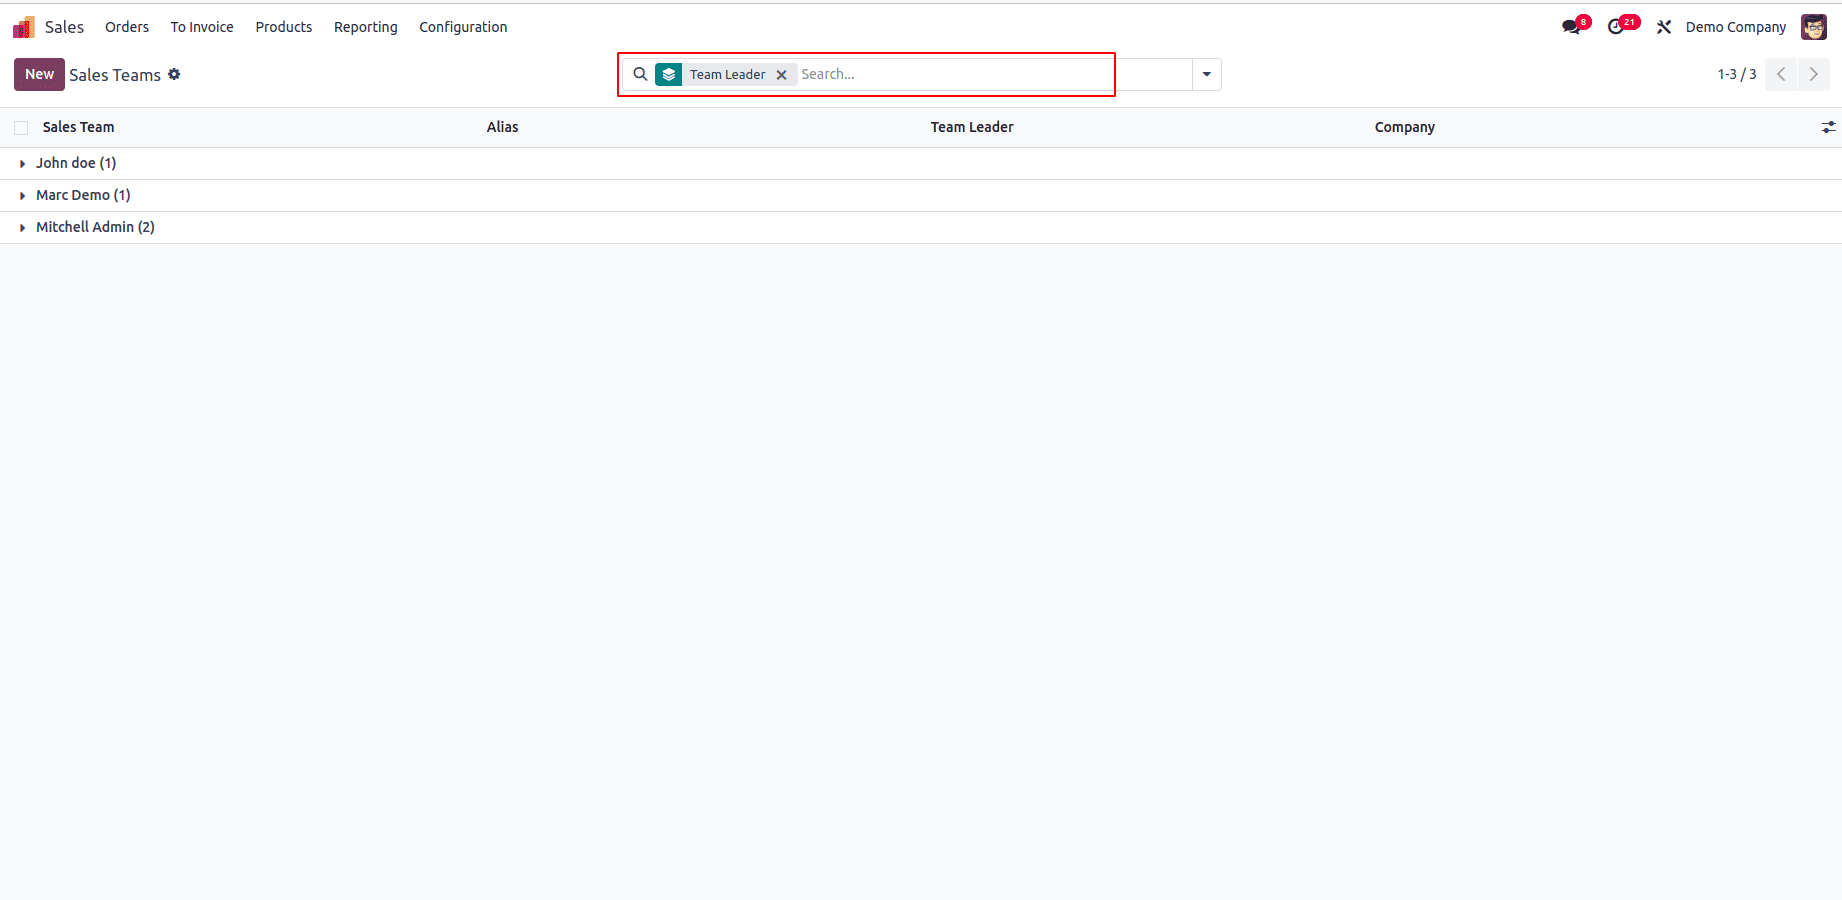1842x900 pixels.
Task: Expand the John doe (1) group
Action: (76, 163)
